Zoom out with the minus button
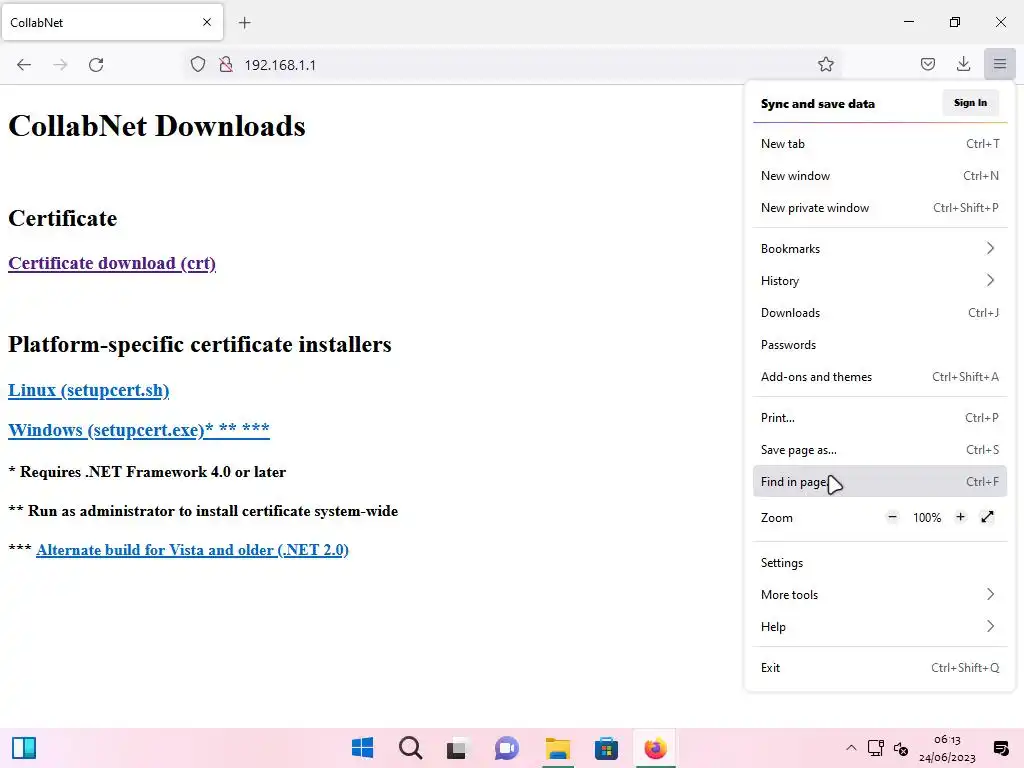Screen dimensions: 1024x768 (x=892, y=517)
